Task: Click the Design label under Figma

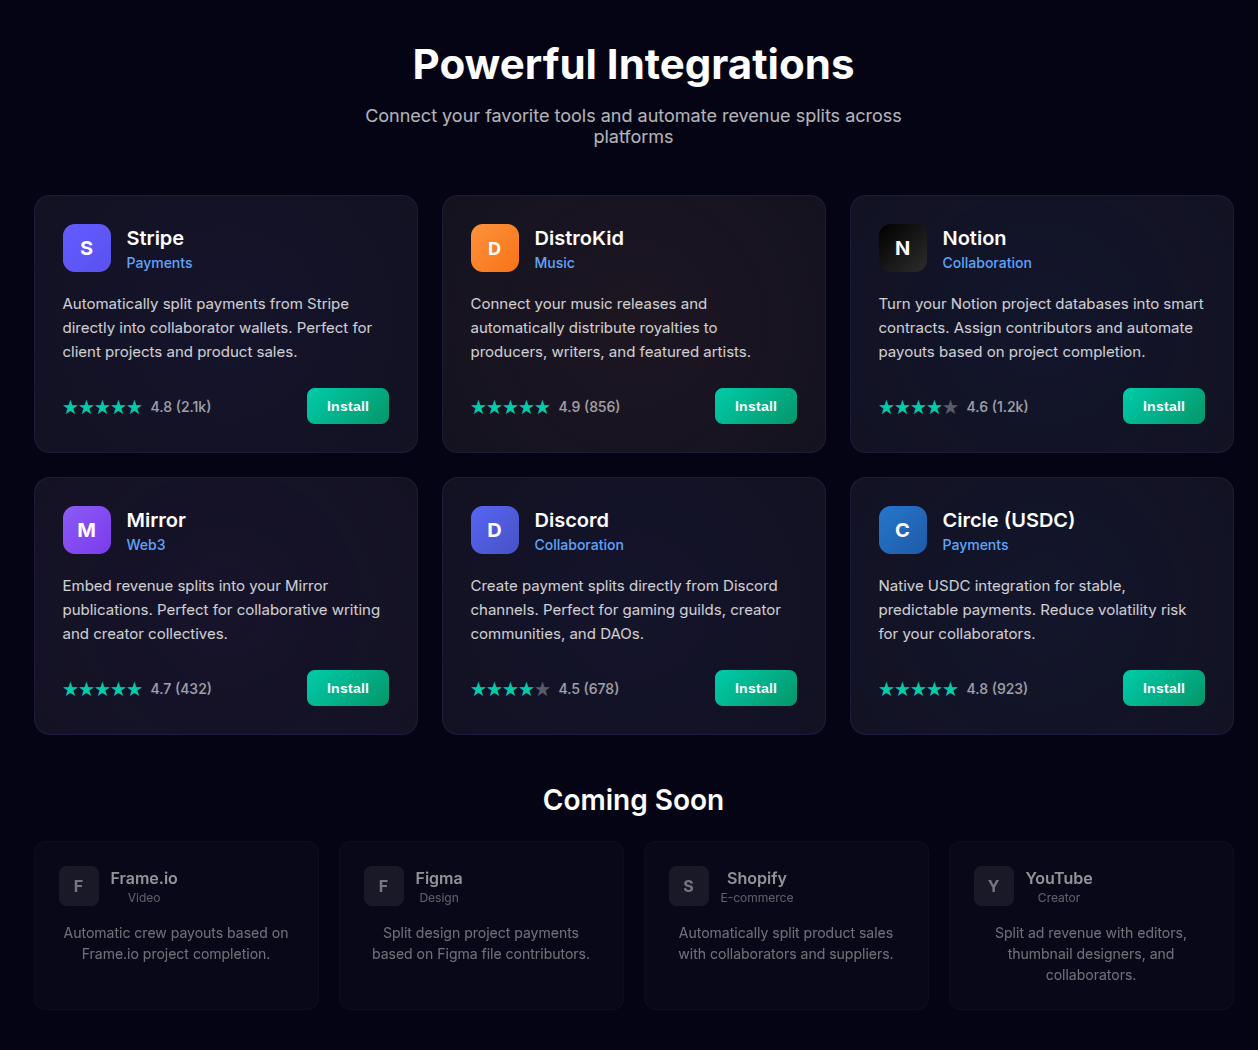Action: coord(439,898)
